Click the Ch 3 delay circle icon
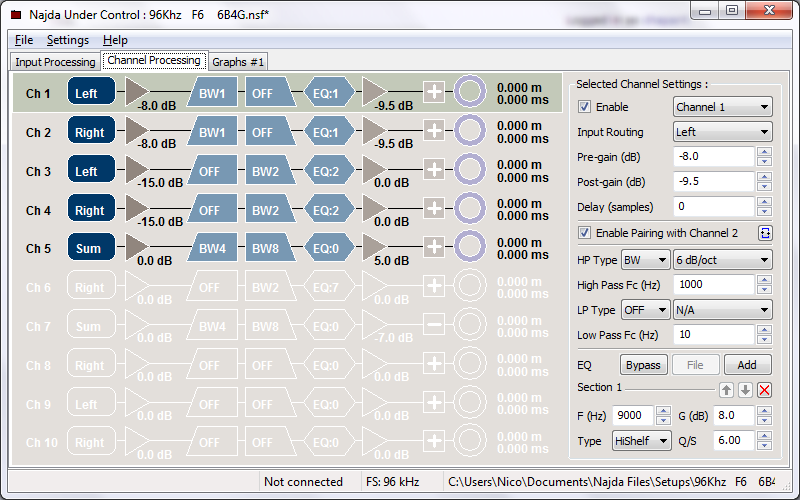Viewport: 800px width, 500px height. [469, 169]
